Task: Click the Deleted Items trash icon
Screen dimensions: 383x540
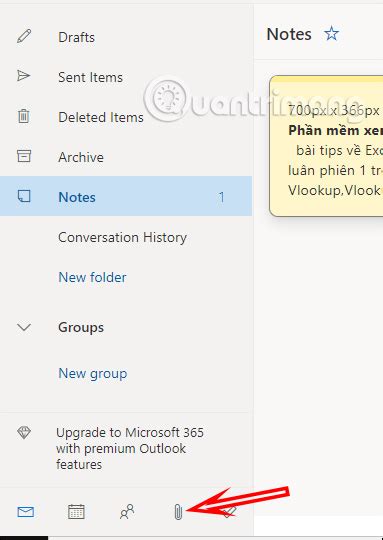Action: (x=24, y=116)
